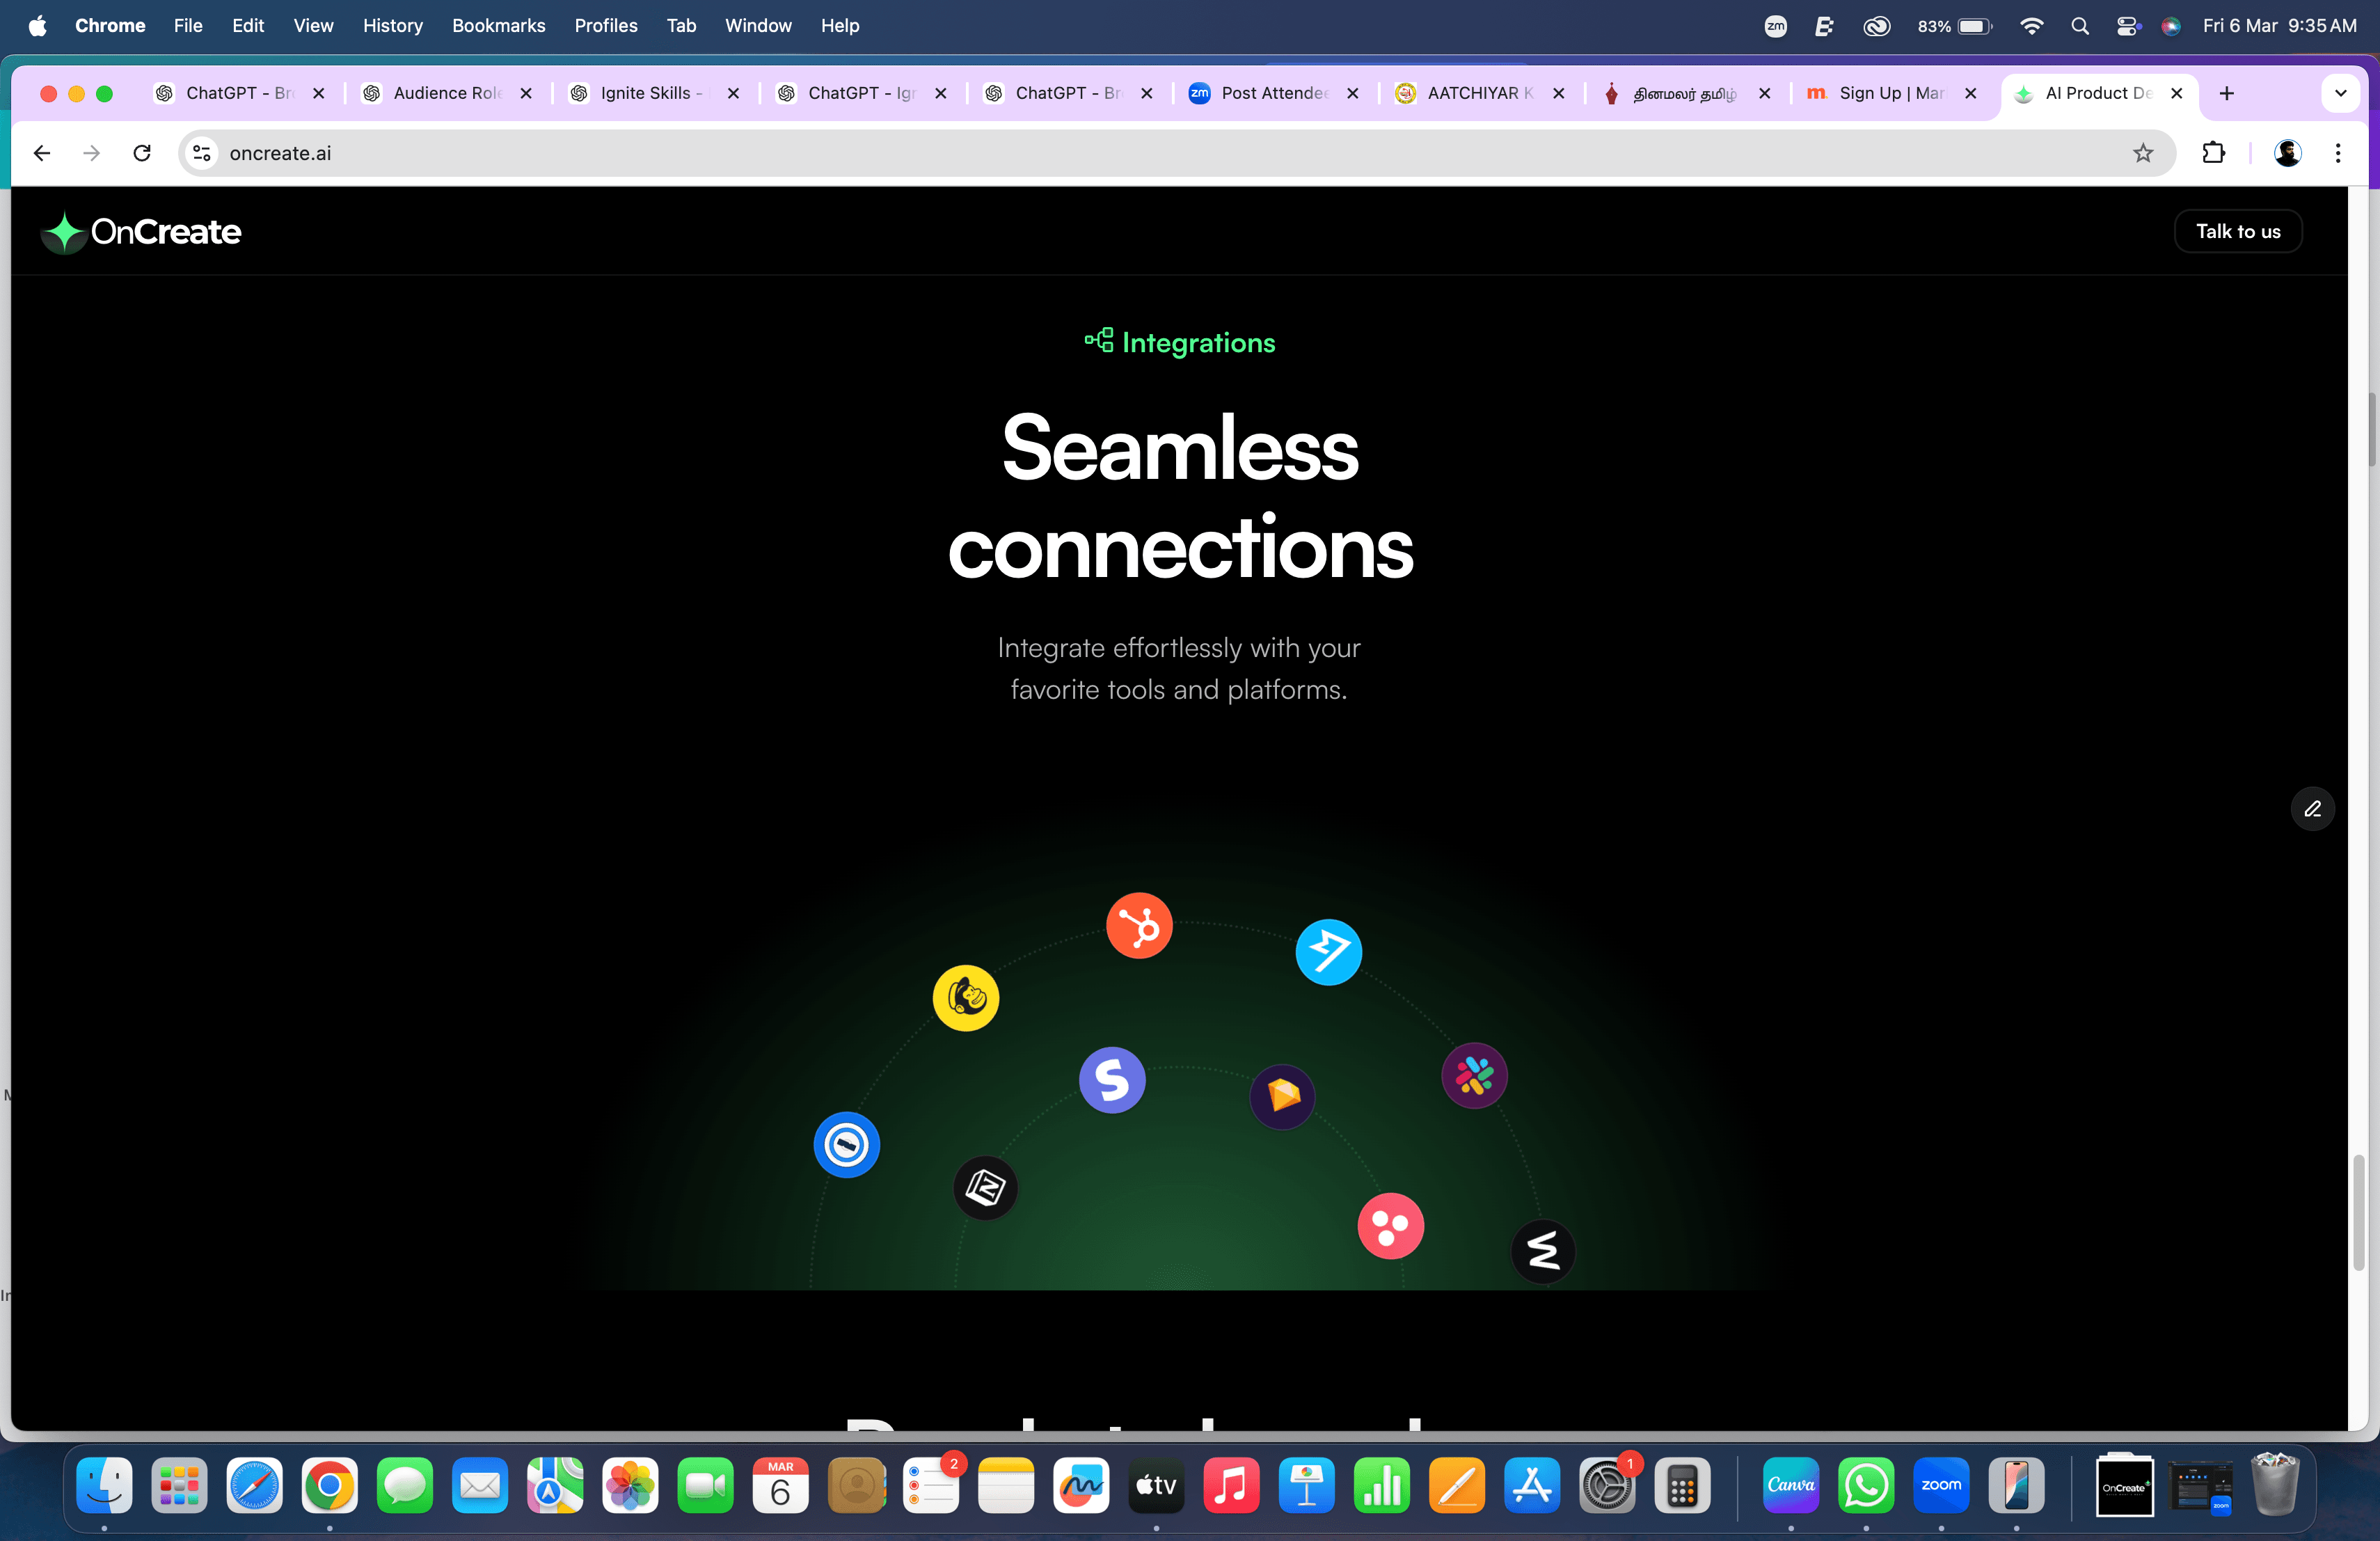Open site information in the address bar

coord(201,152)
